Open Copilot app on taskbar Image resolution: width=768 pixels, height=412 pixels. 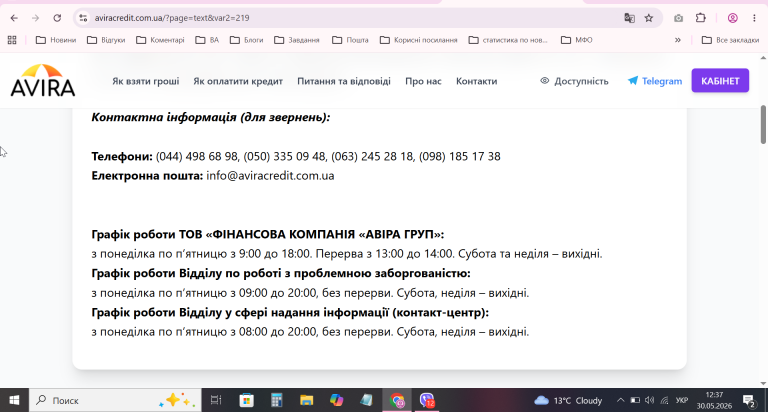click(336, 400)
